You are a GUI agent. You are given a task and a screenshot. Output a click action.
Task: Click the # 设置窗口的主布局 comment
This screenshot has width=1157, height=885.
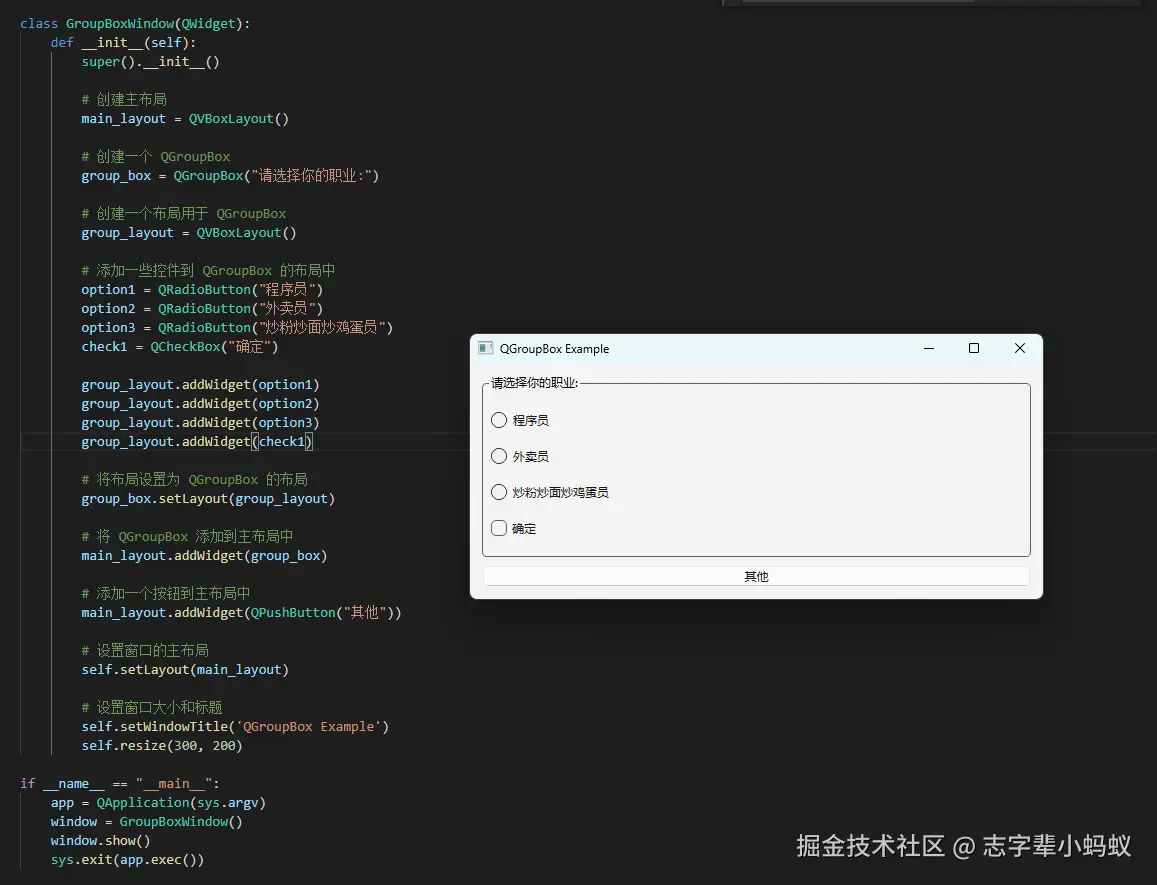(145, 650)
